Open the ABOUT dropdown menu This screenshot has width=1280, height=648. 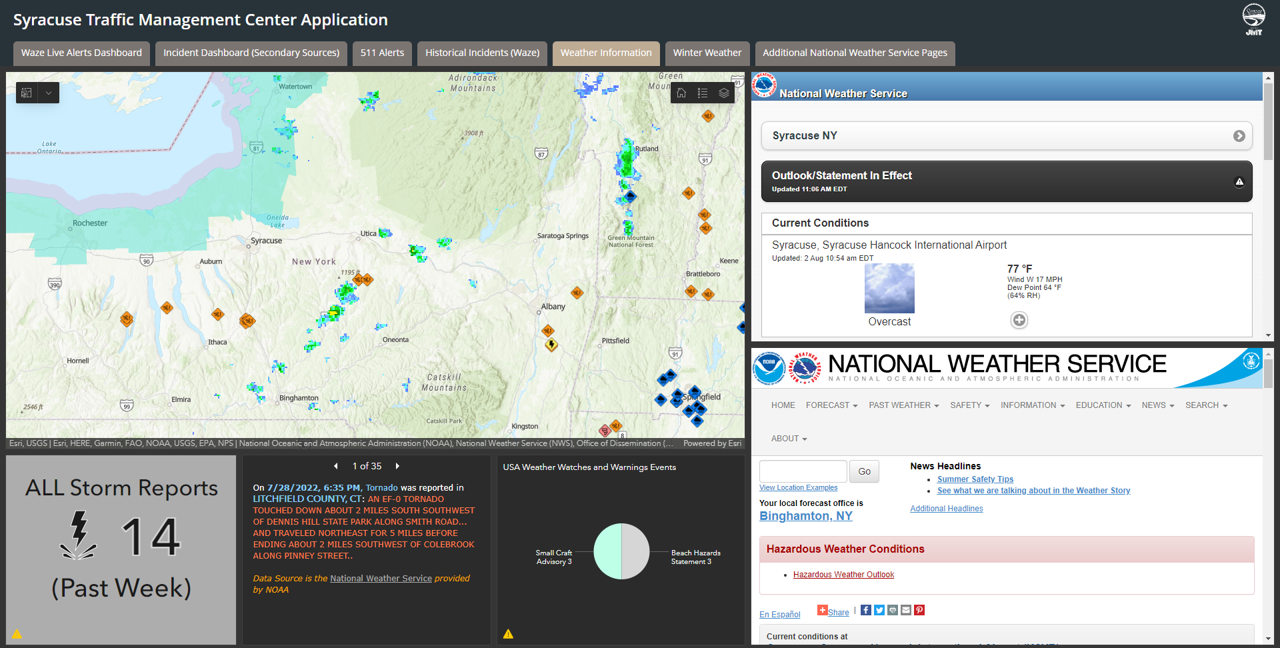point(789,438)
